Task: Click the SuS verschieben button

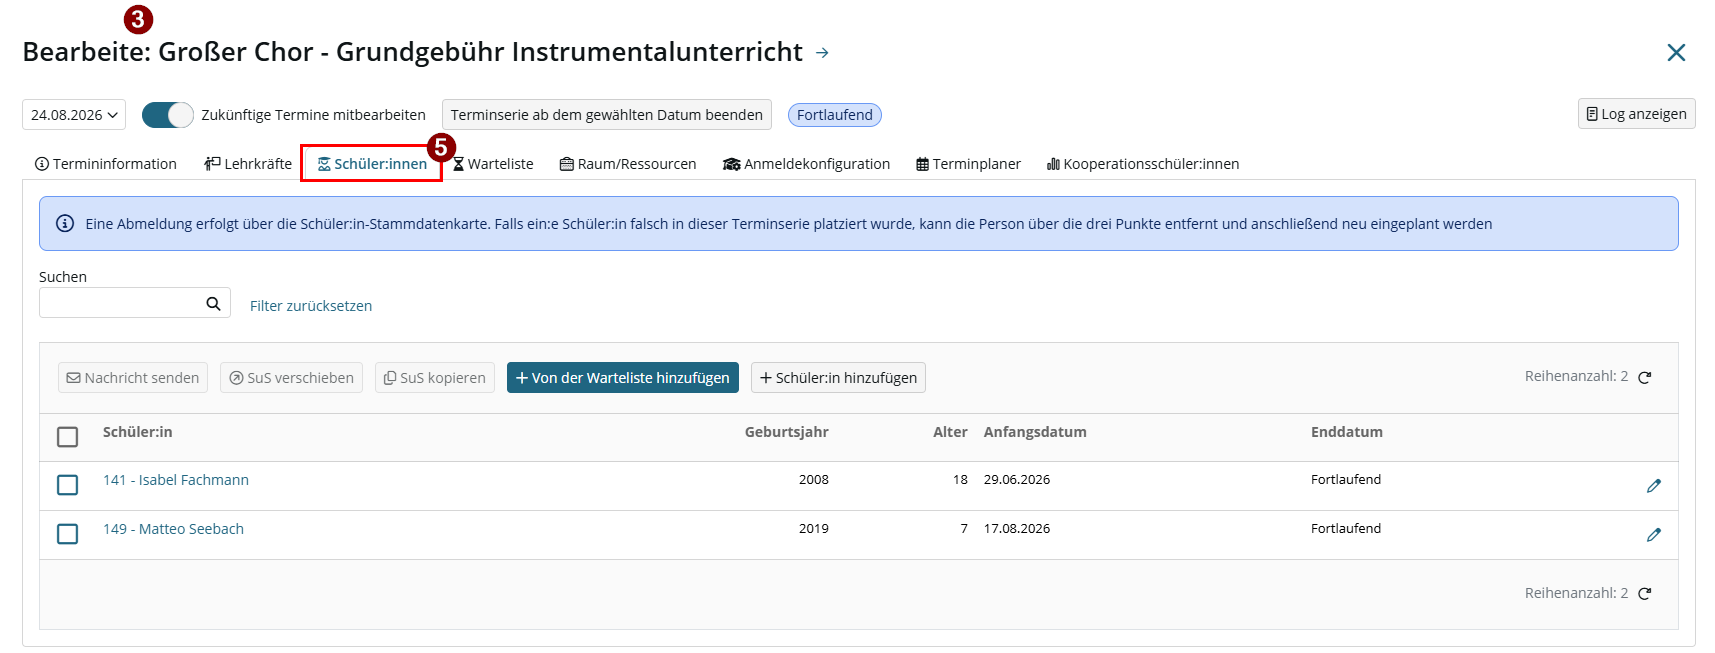Action: (x=291, y=378)
